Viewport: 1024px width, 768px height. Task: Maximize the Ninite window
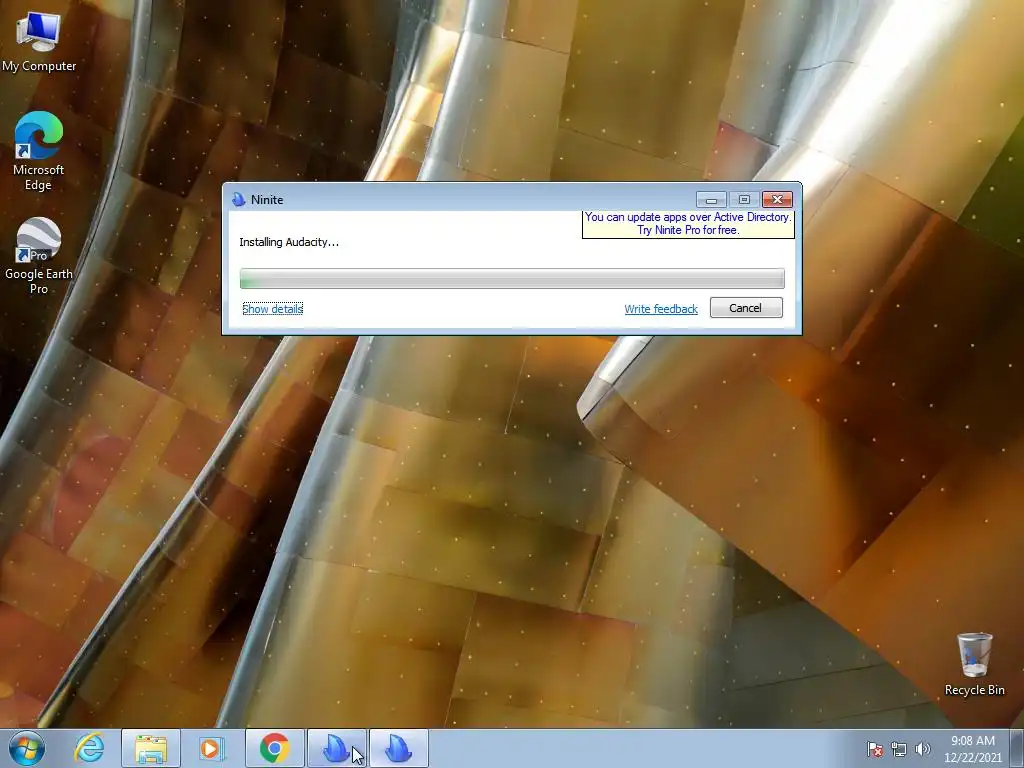tap(744, 199)
